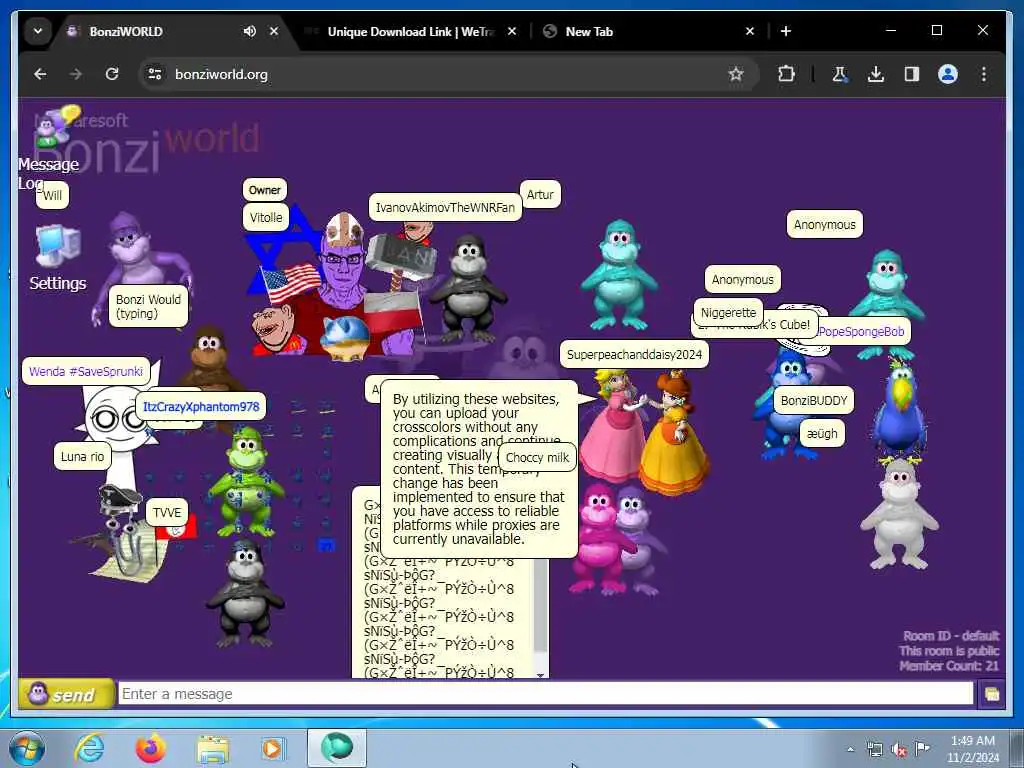
Task: Open the Downloads icon
Action: pos(876,74)
